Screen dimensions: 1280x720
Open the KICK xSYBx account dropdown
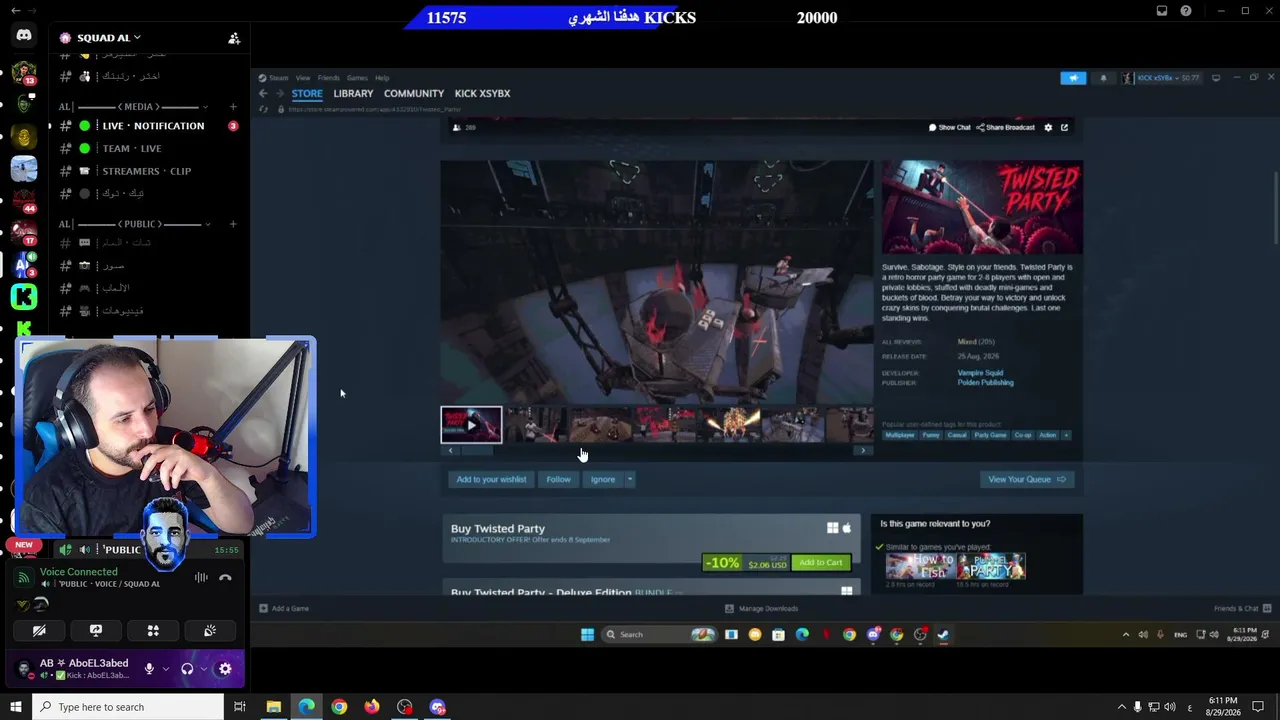pos(1162,78)
